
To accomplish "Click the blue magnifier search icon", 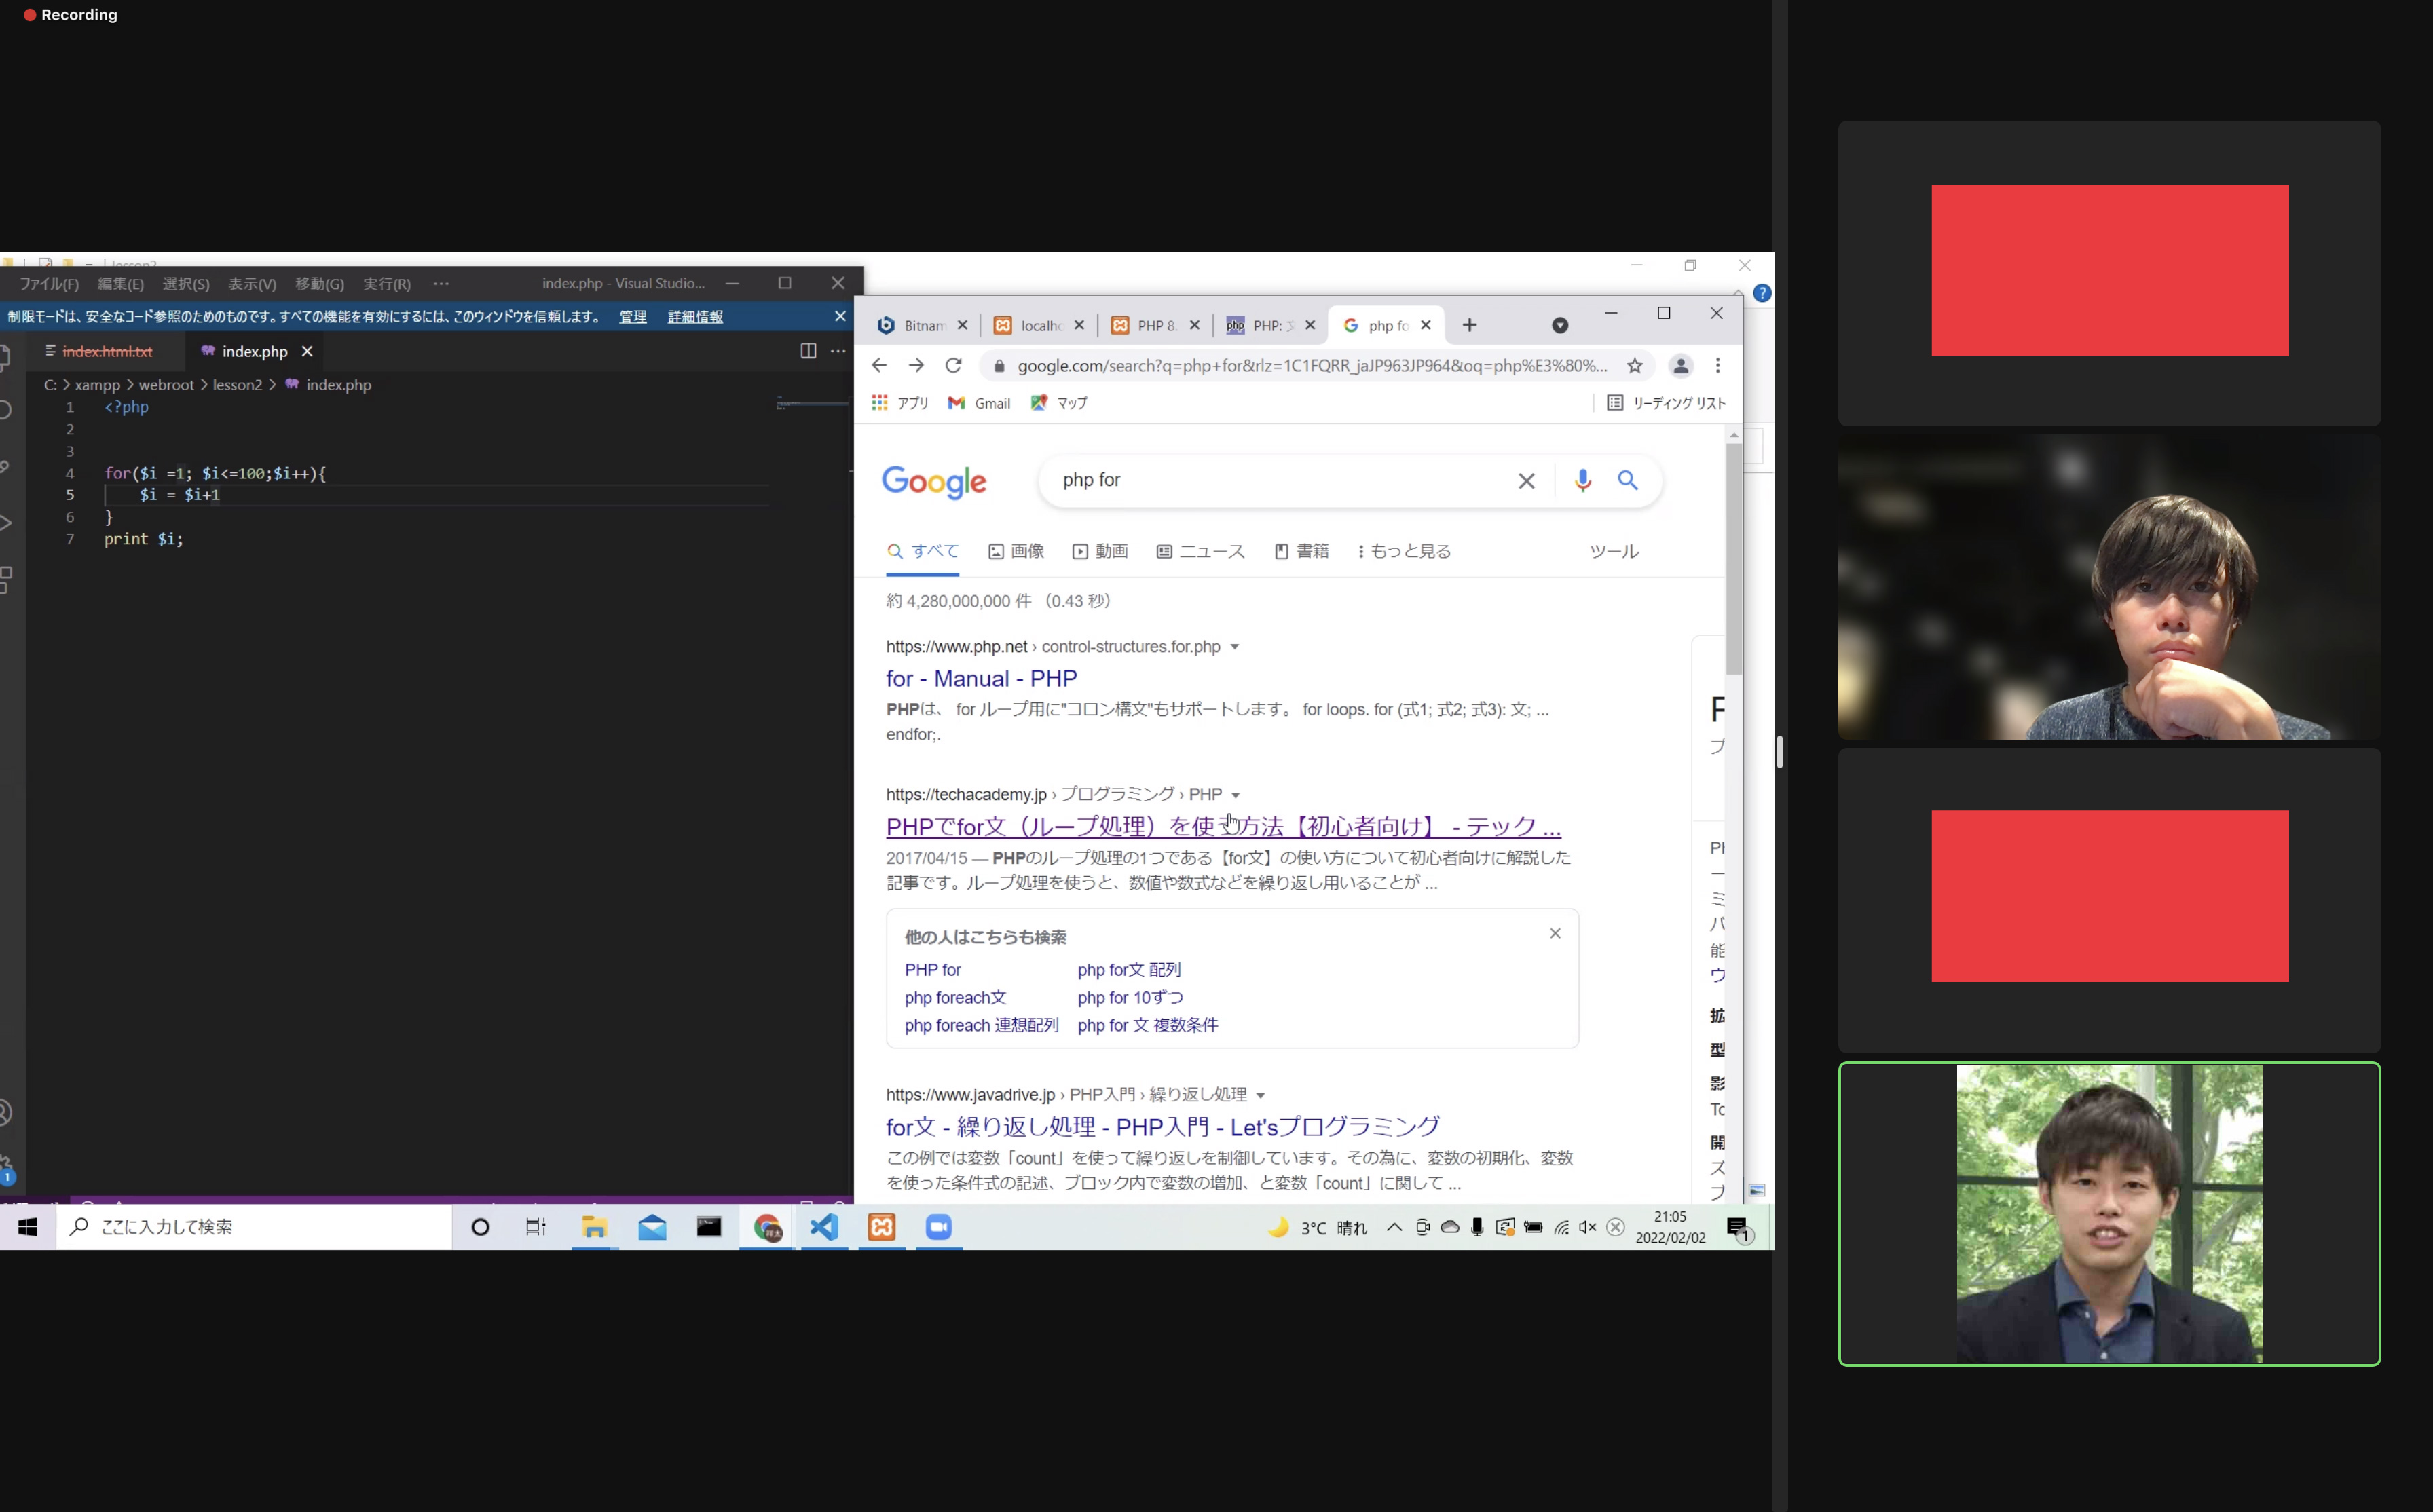I will (1628, 481).
